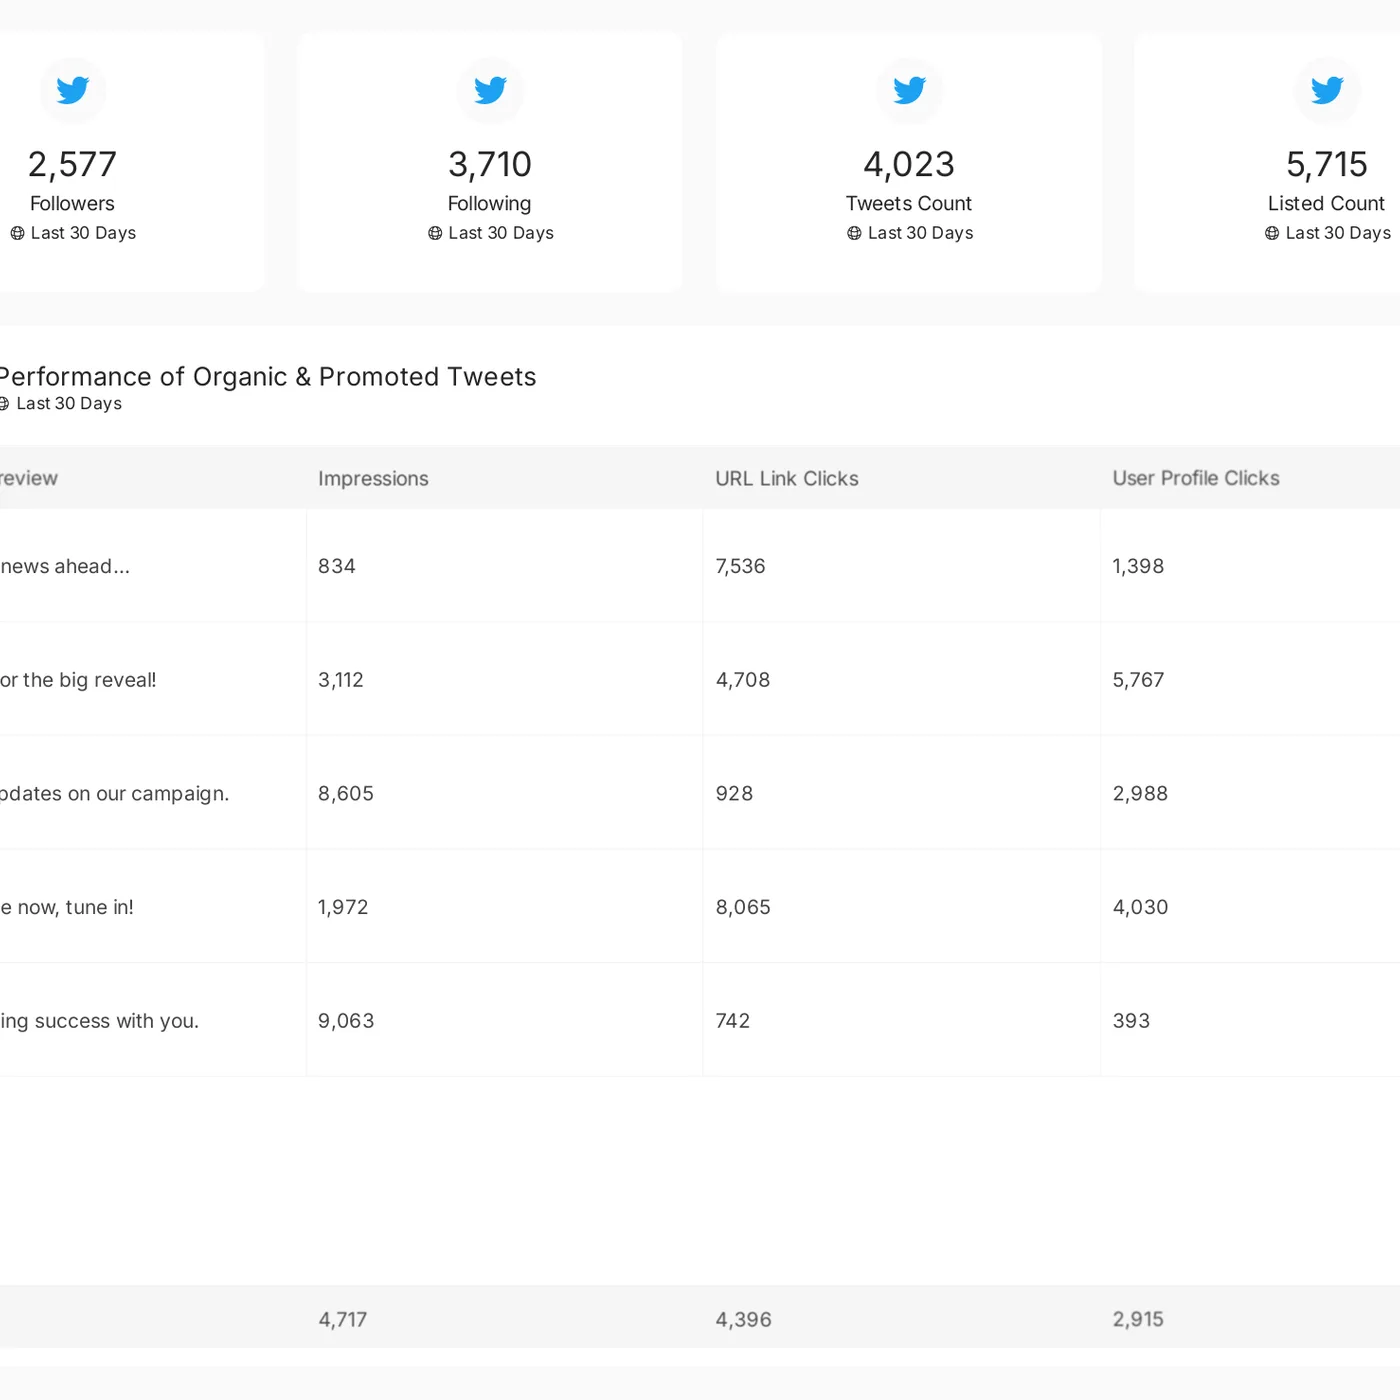The height and width of the screenshot is (1400, 1400).
Task: Click the summary profile clicks total 2,915
Action: (x=1138, y=1320)
